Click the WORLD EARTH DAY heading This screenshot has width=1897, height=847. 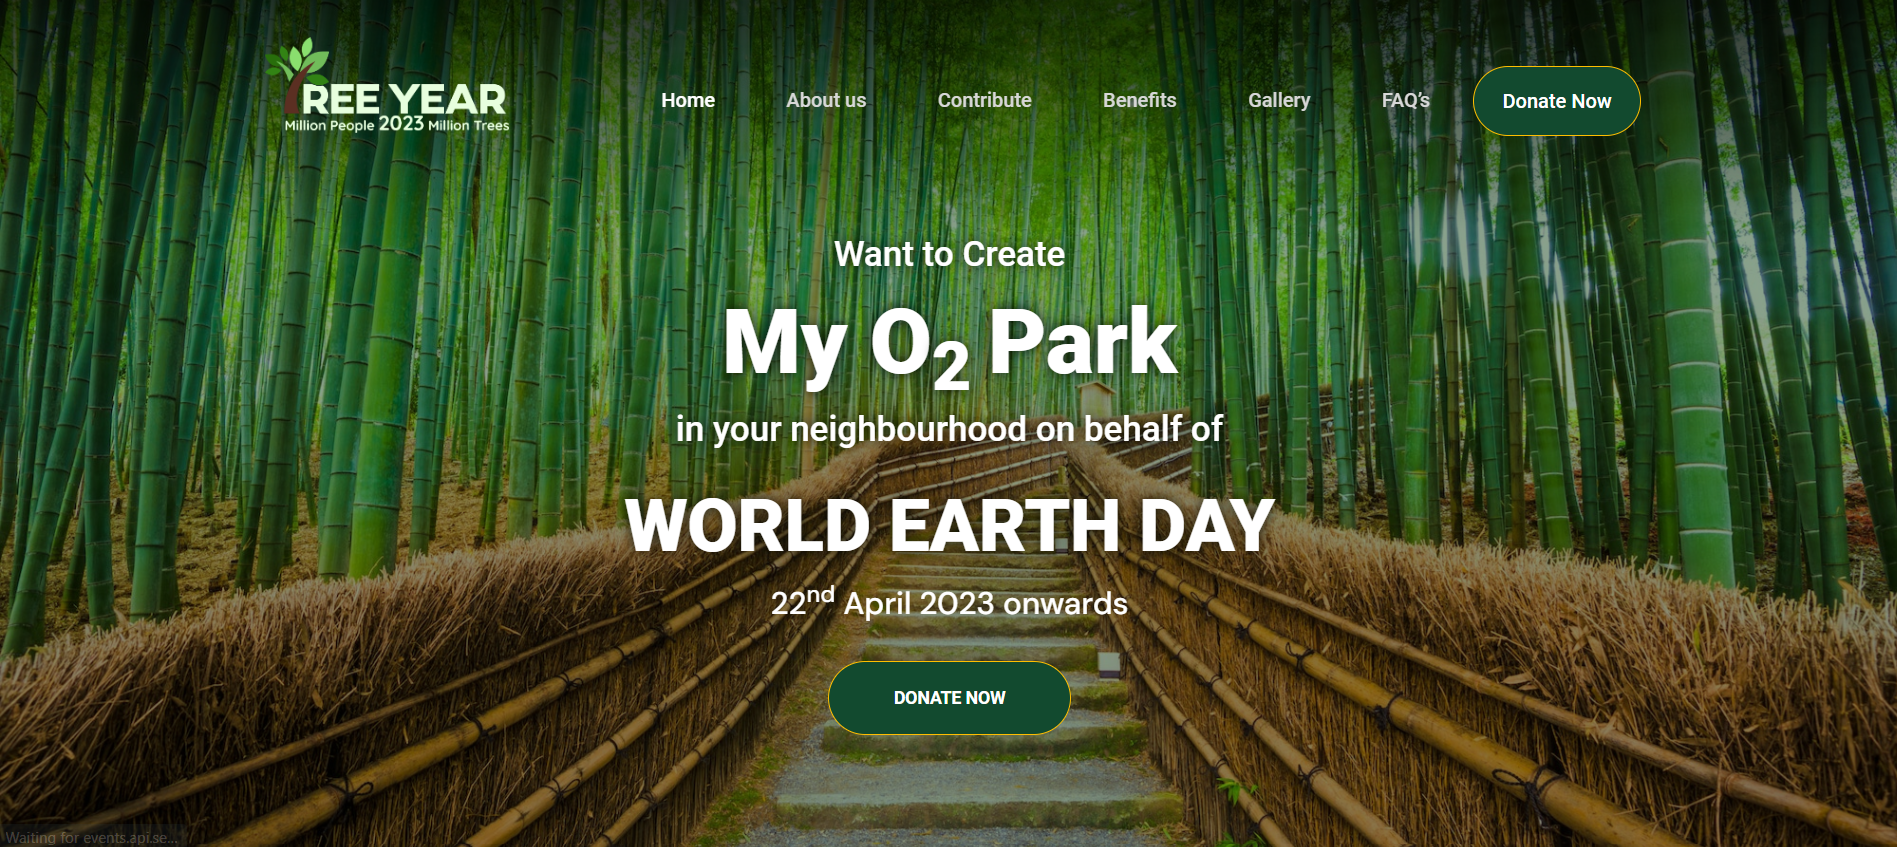tap(949, 526)
